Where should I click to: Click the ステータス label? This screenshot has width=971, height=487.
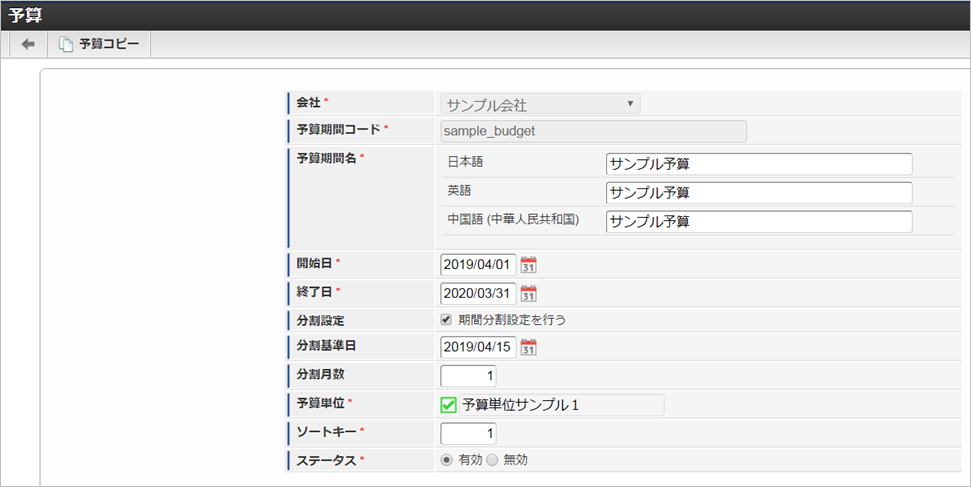coord(327,460)
